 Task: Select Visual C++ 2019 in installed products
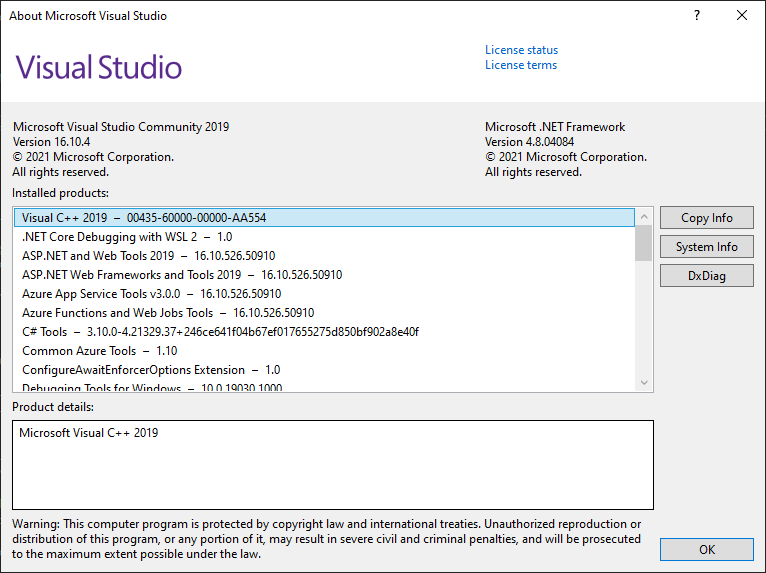(324, 218)
